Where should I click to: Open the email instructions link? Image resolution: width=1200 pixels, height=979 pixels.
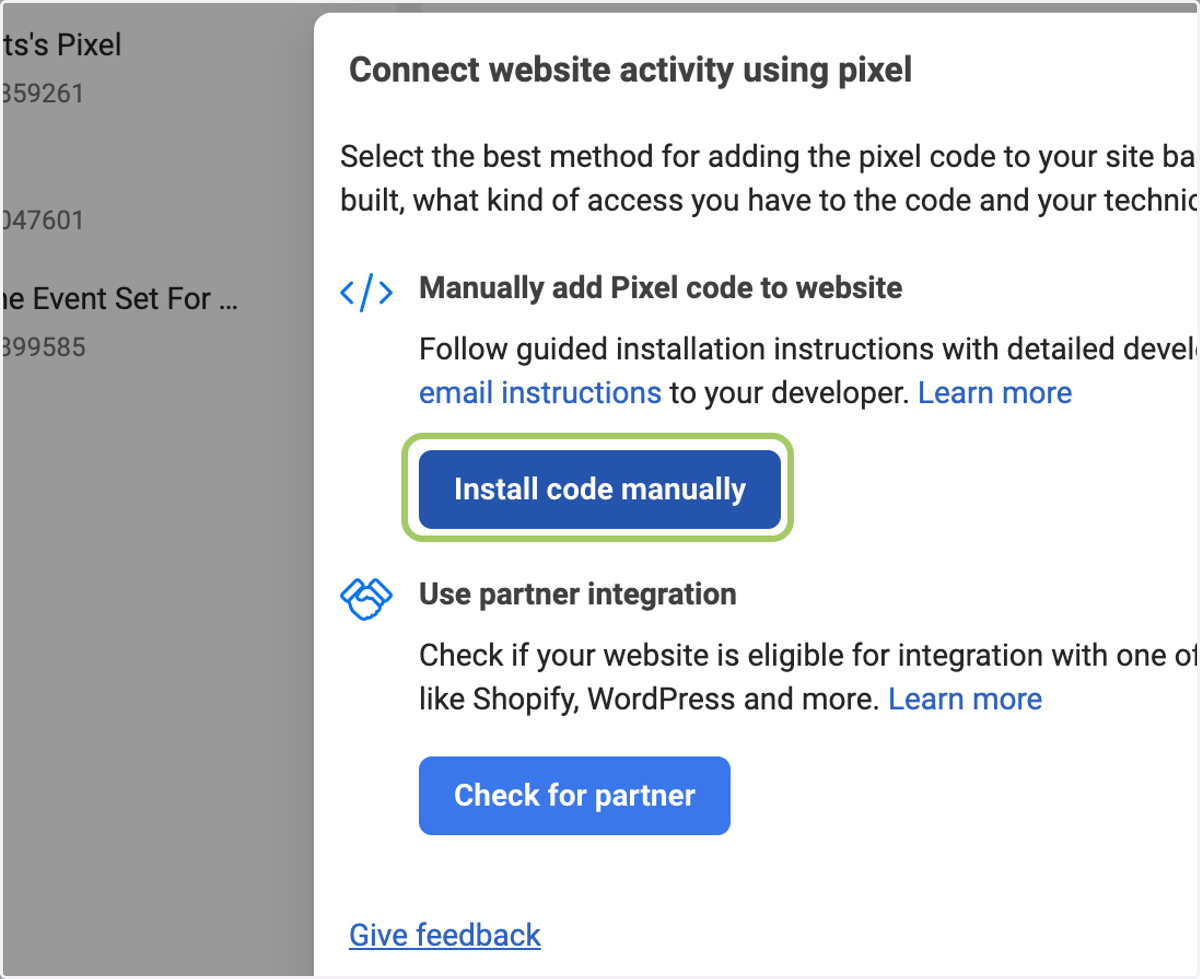(x=540, y=393)
